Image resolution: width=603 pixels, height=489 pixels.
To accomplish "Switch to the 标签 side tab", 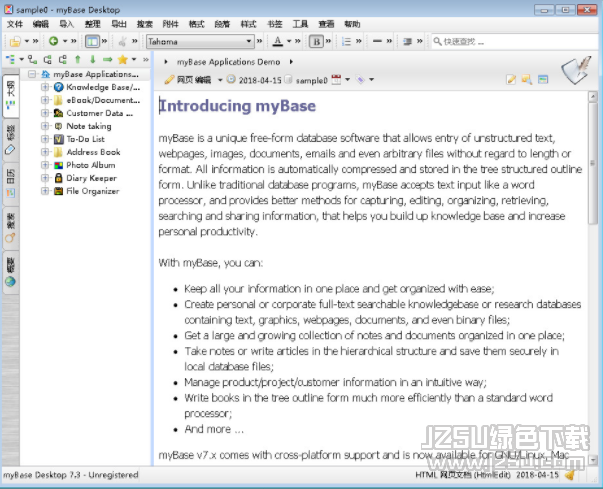I will point(10,140).
